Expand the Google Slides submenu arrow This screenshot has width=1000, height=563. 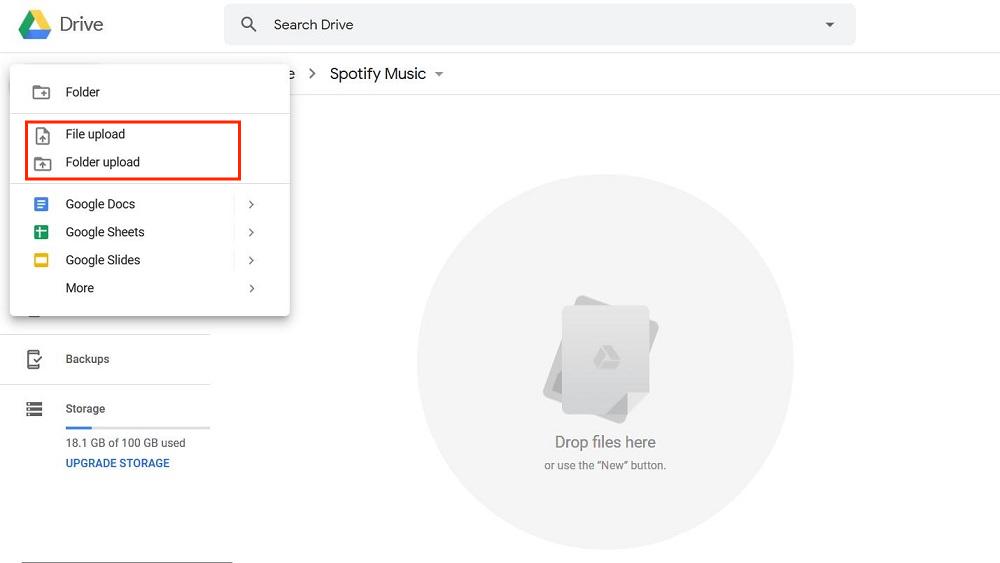coord(251,260)
